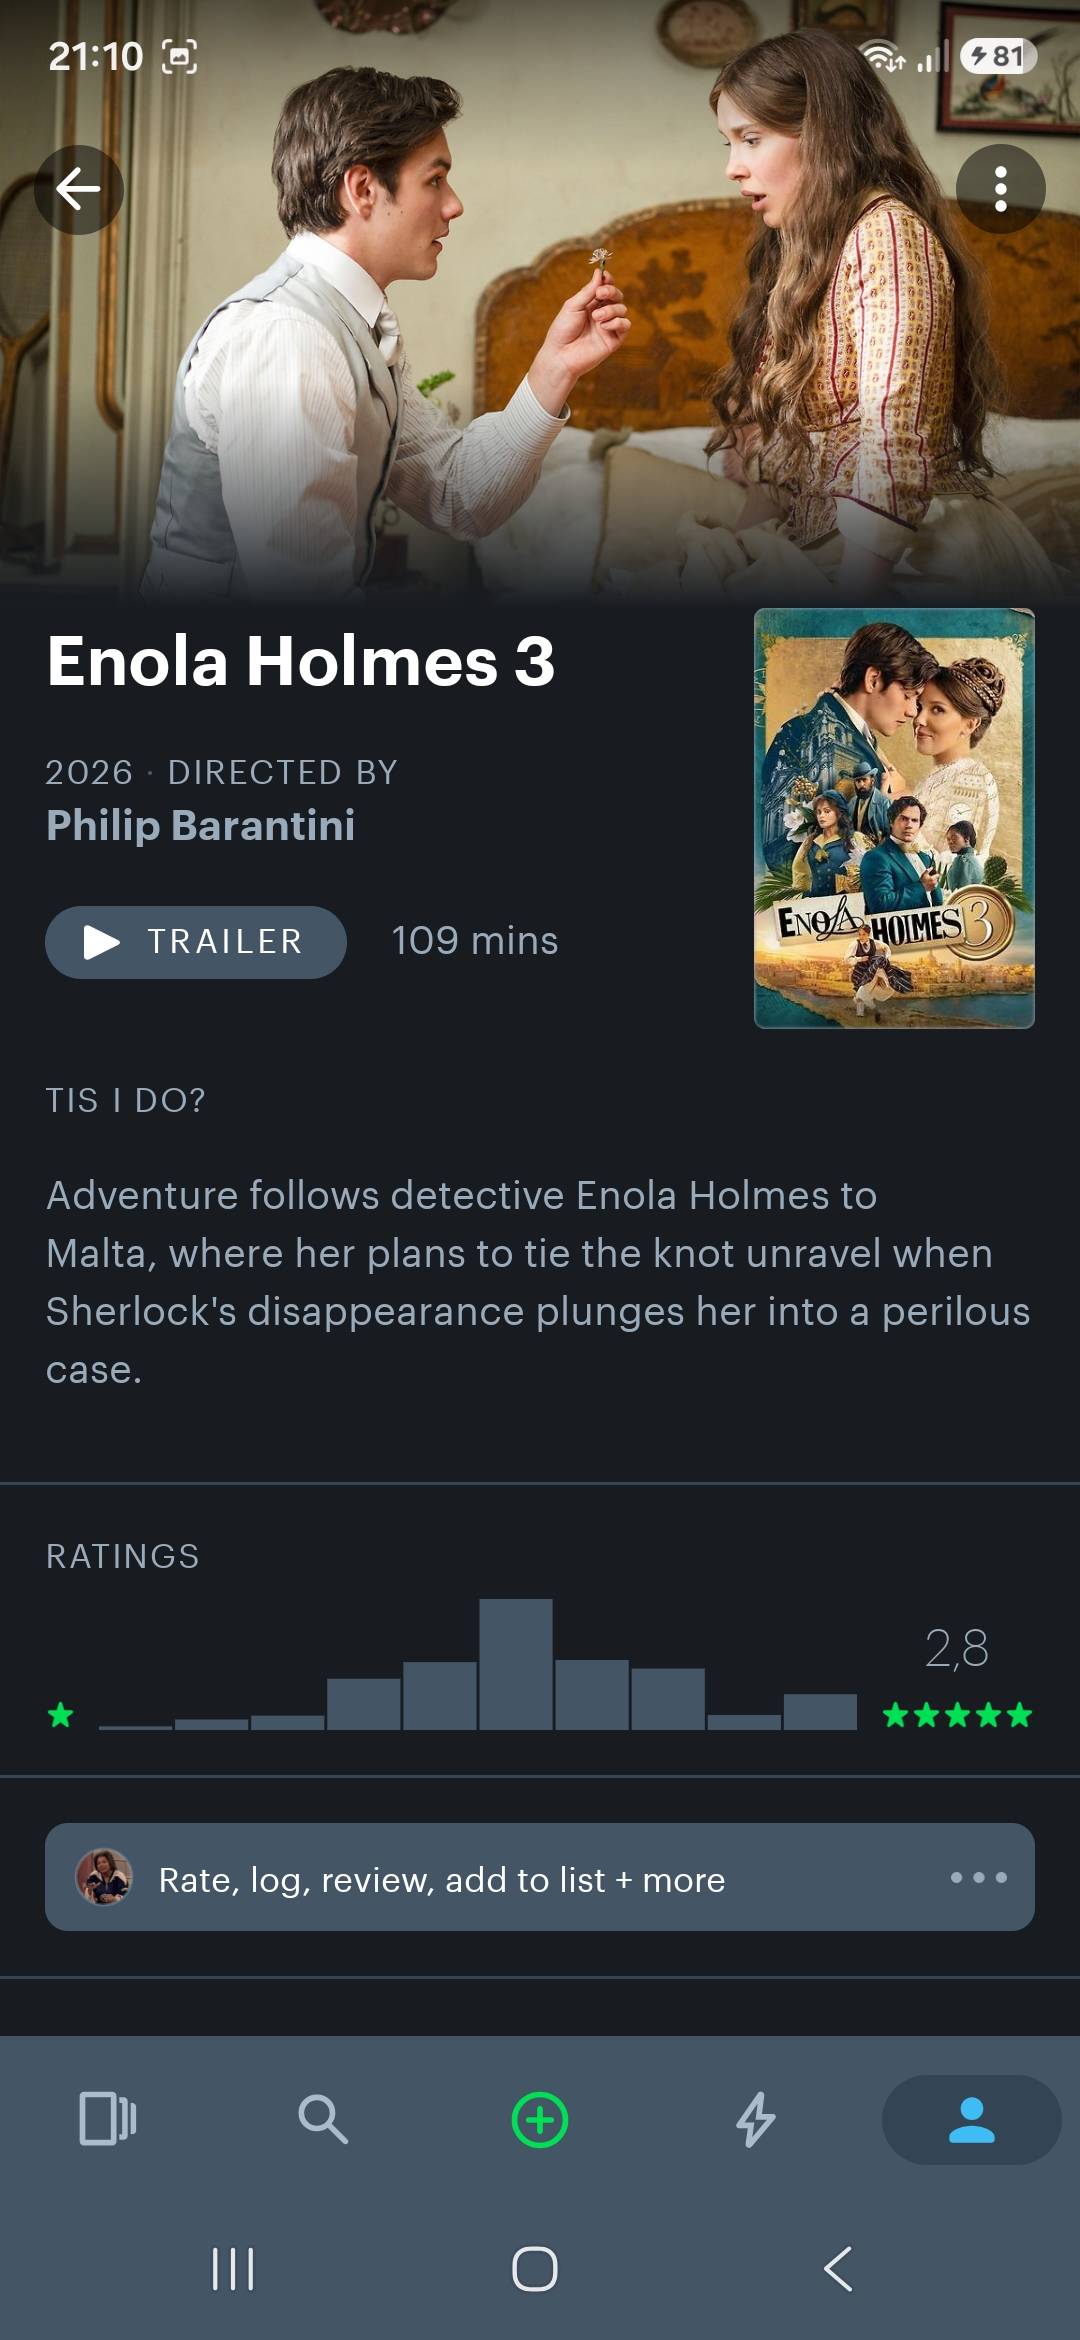Tap the back arrow over the backdrop

79,189
